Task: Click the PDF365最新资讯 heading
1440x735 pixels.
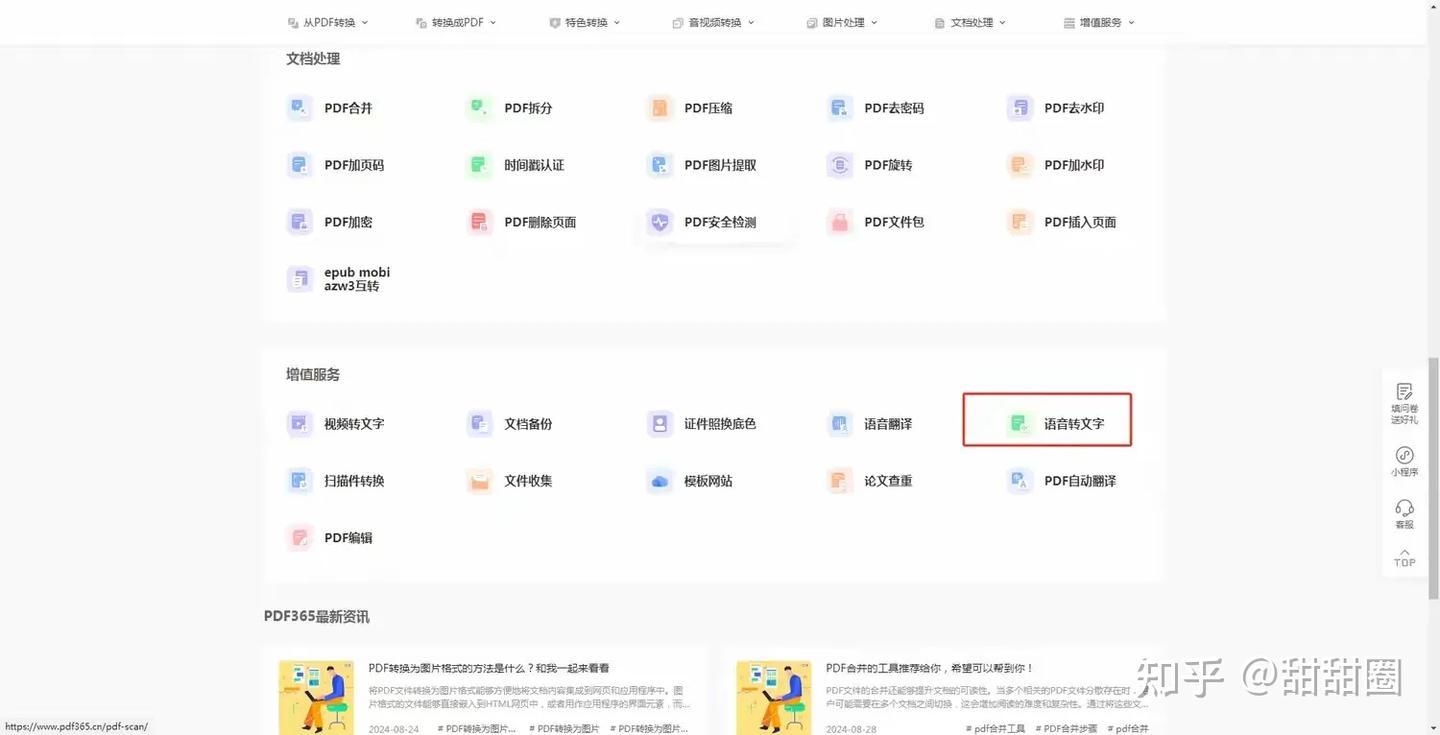Action: pos(317,617)
